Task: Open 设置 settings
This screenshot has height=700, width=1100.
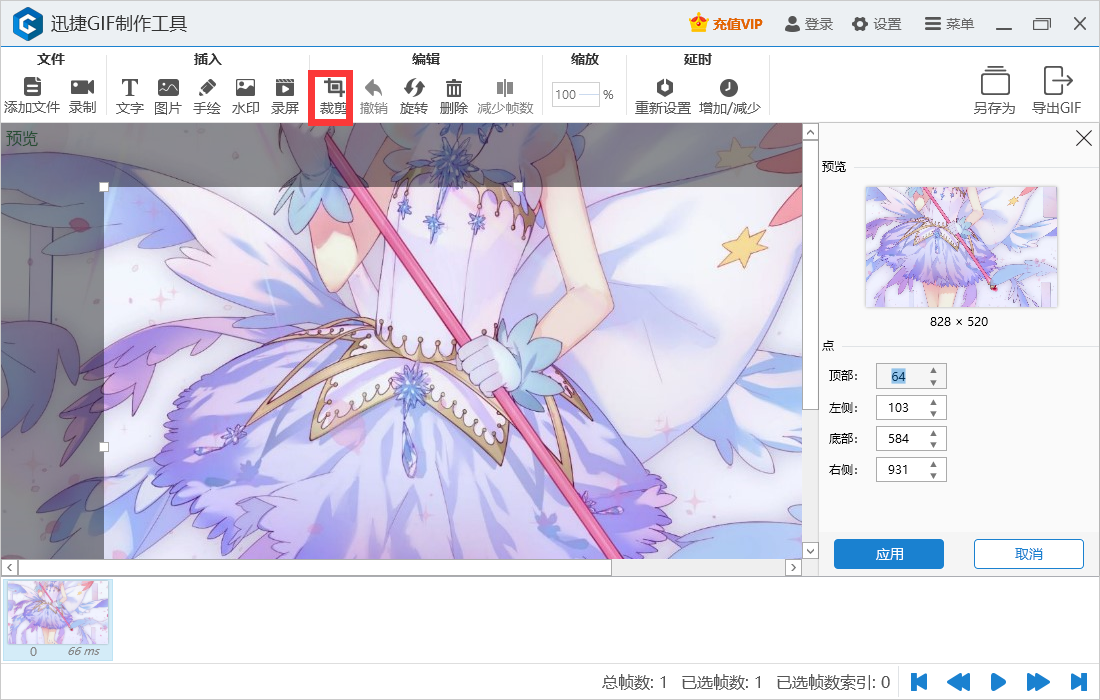Action: (x=877, y=24)
